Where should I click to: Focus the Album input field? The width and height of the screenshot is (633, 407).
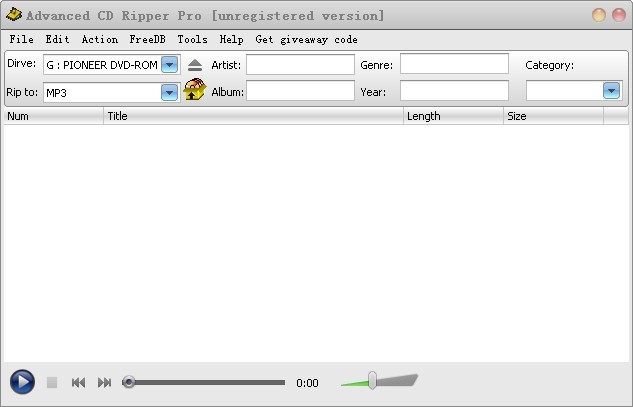300,91
